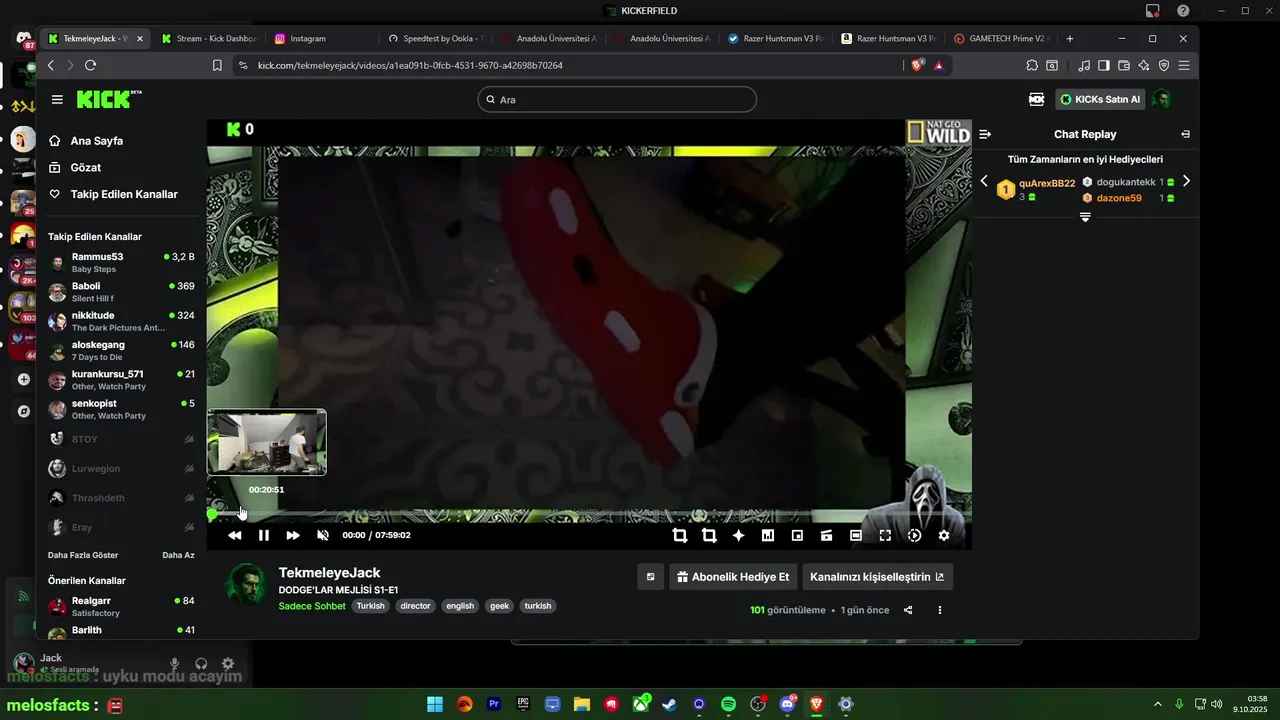
Task: Unmute the video player volume
Action: pos(323,535)
